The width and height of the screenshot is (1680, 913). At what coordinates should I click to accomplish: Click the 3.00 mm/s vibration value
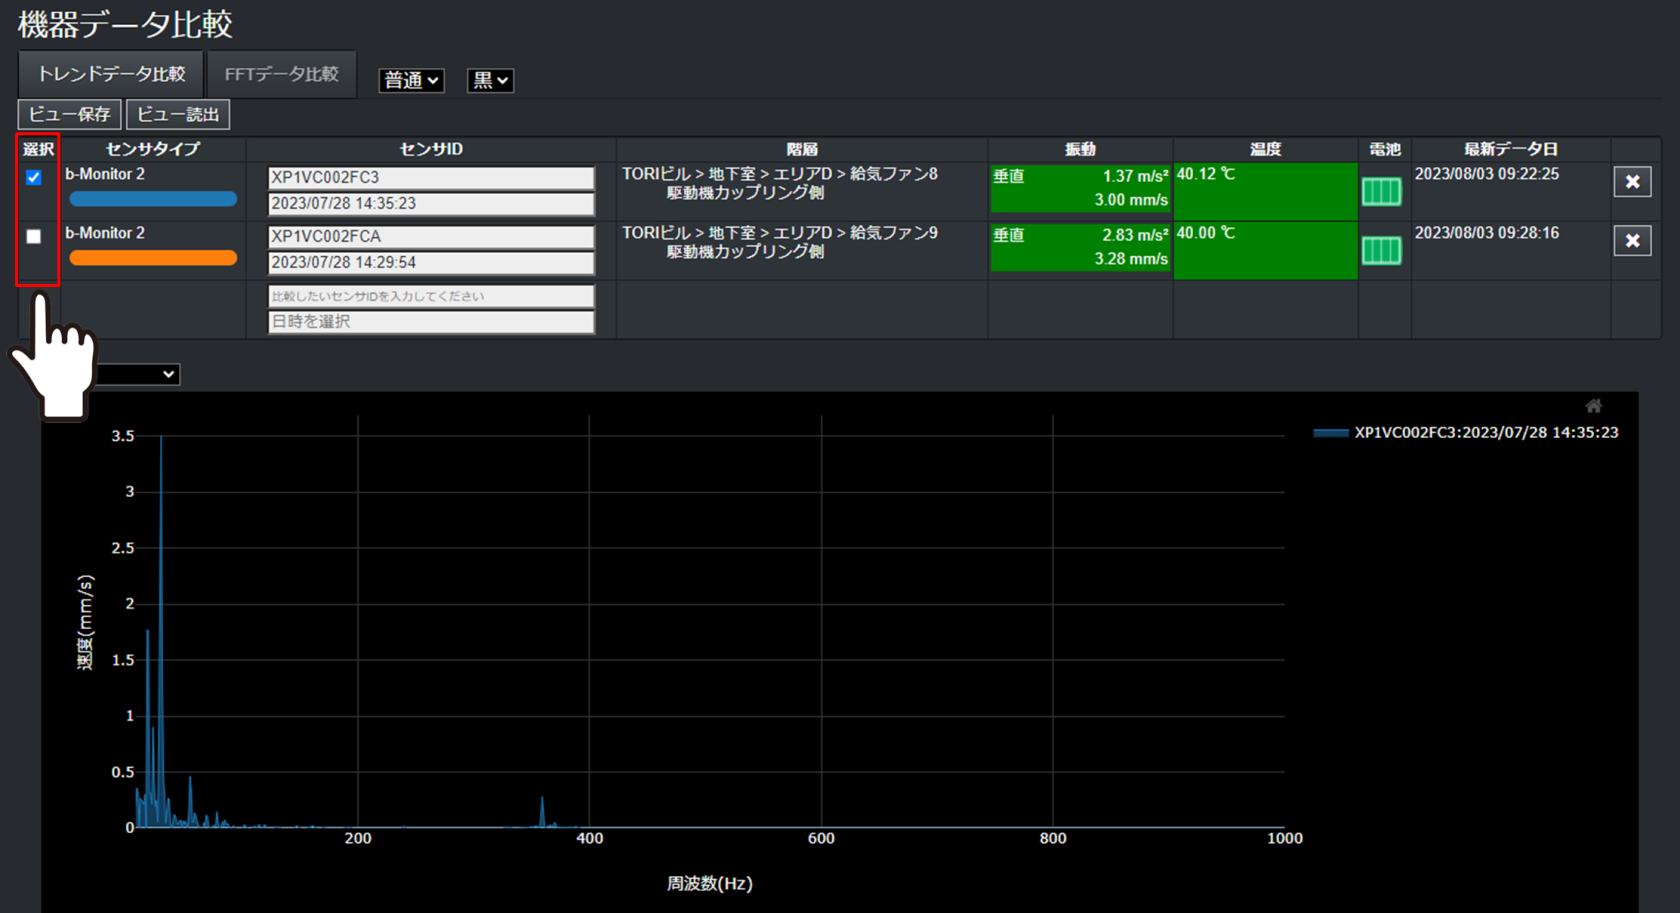click(x=1131, y=200)
